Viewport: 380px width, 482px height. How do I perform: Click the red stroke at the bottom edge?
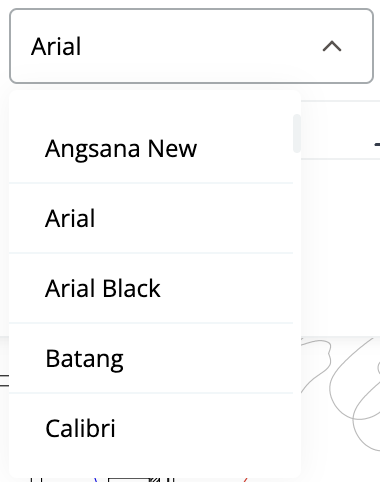pyautogui.click(x=245, y=480)
